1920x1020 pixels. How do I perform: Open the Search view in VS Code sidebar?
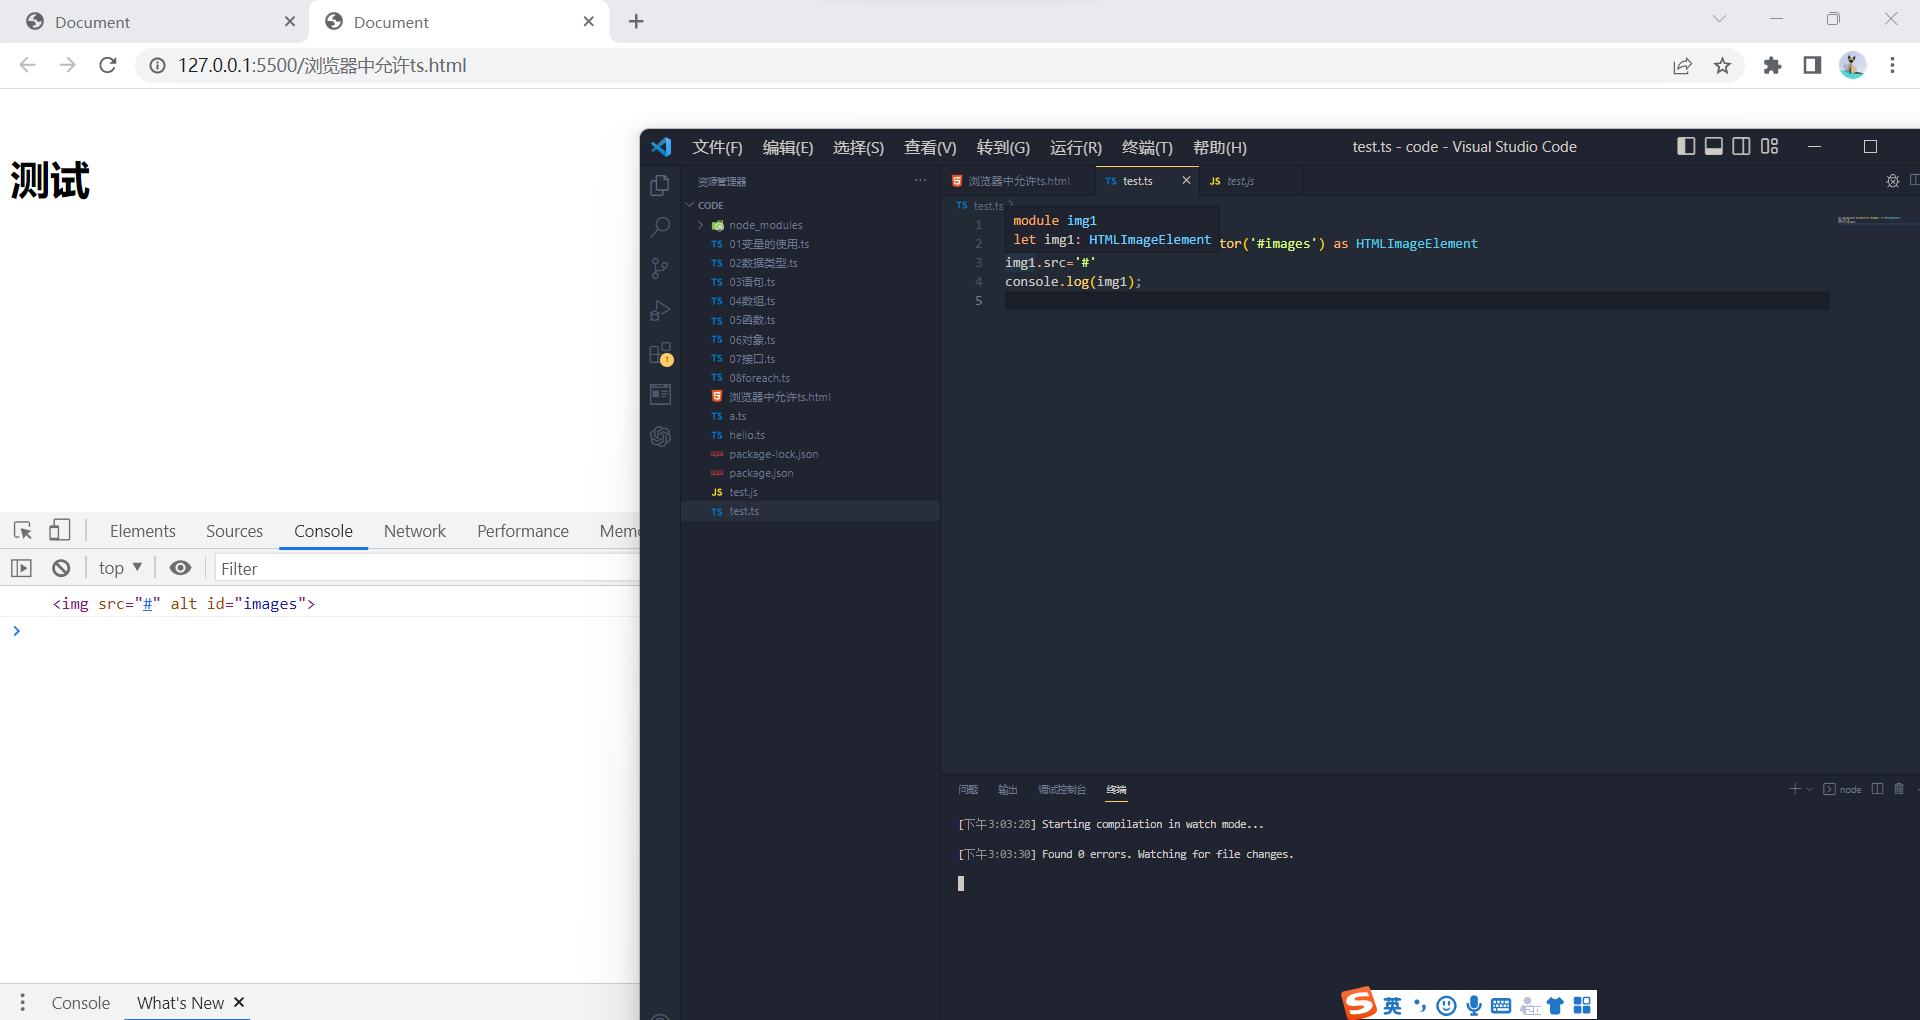660,227
